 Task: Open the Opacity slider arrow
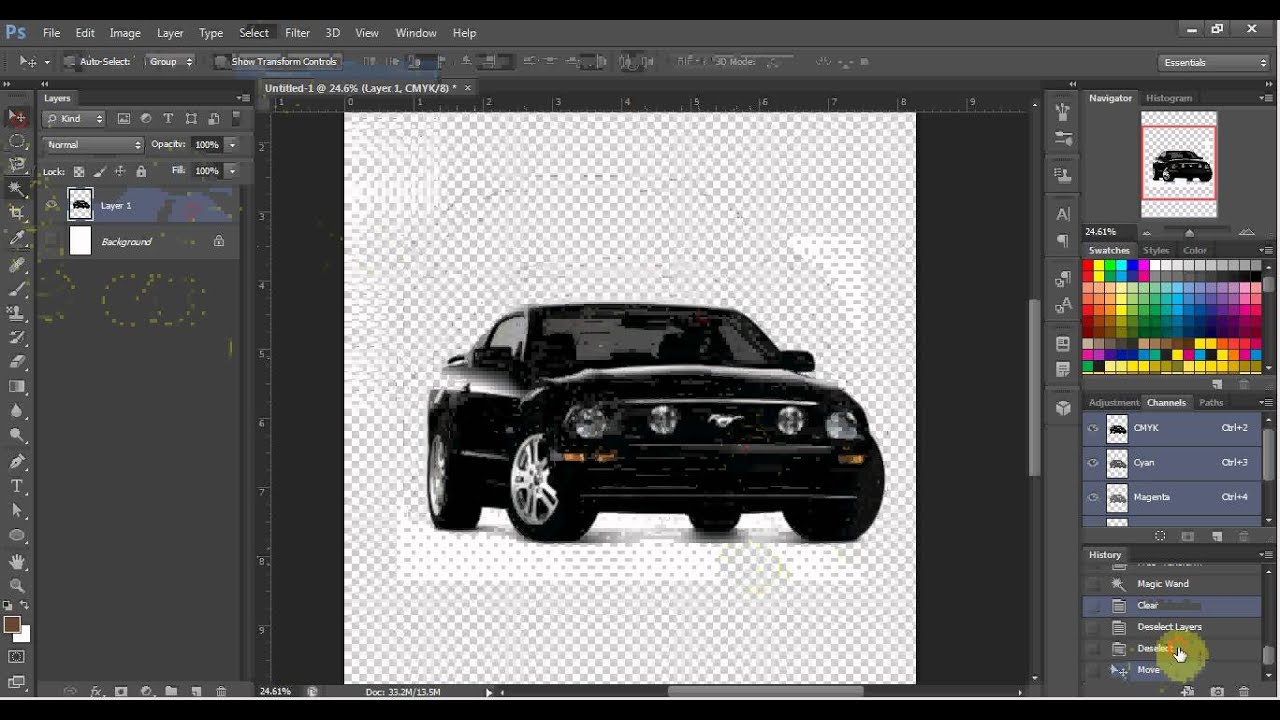tap(232, 145)
